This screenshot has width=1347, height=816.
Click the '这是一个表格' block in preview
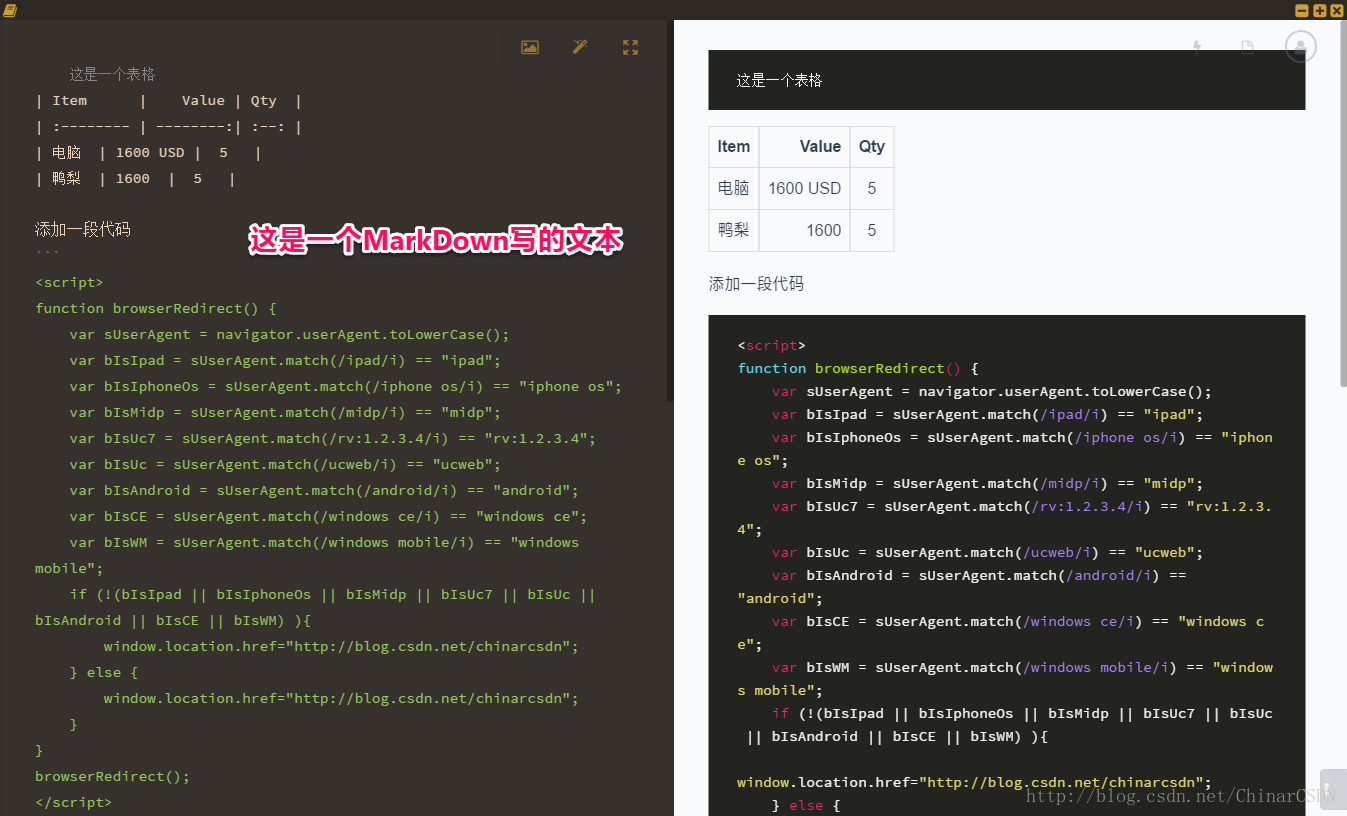pyautogui.click(x=1006, y=80)
